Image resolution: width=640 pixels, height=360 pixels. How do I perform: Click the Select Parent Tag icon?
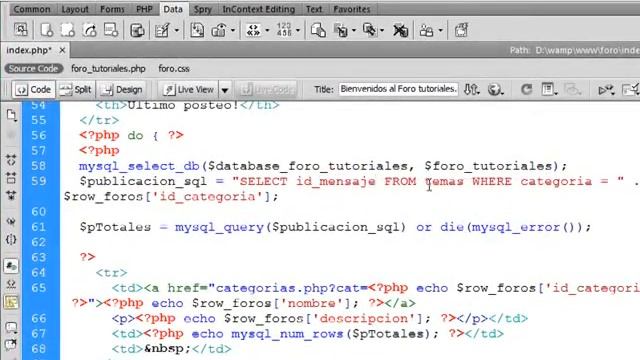pos(11,222)
